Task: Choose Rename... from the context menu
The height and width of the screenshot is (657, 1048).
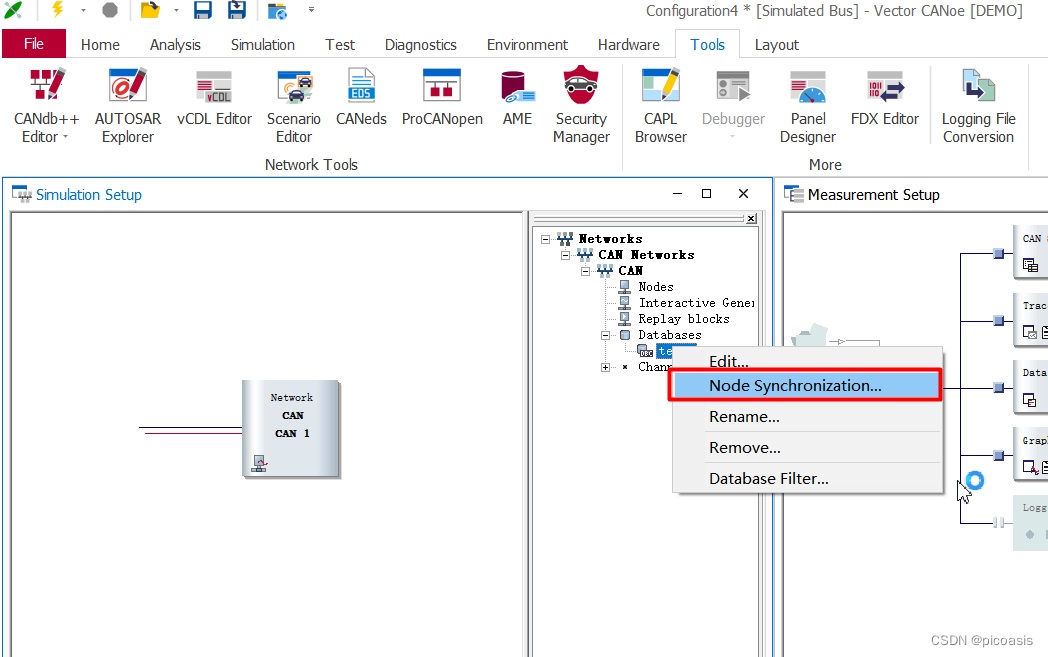Action: coord(807,417)
